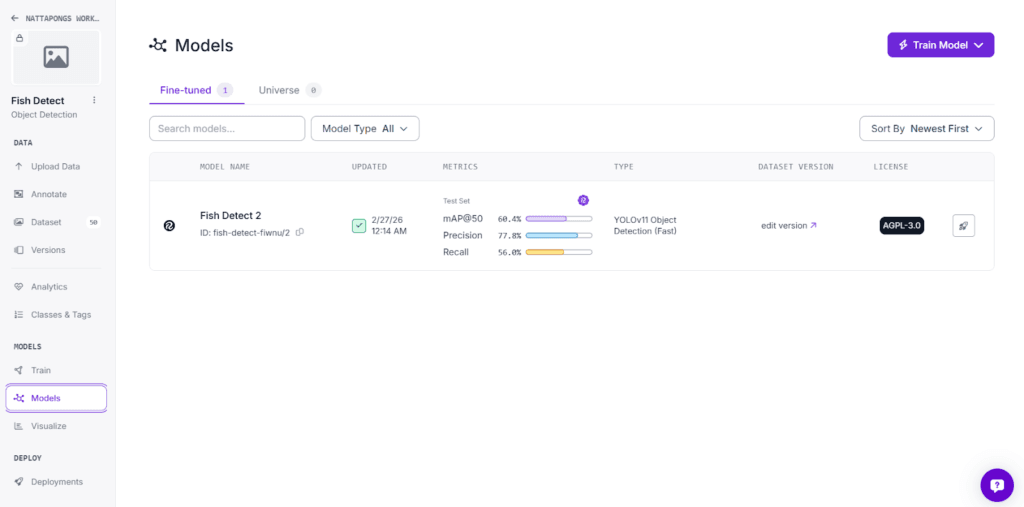The image size is (1024, 507).
Task: Open the Annotate page
Action: coord(48,194)
